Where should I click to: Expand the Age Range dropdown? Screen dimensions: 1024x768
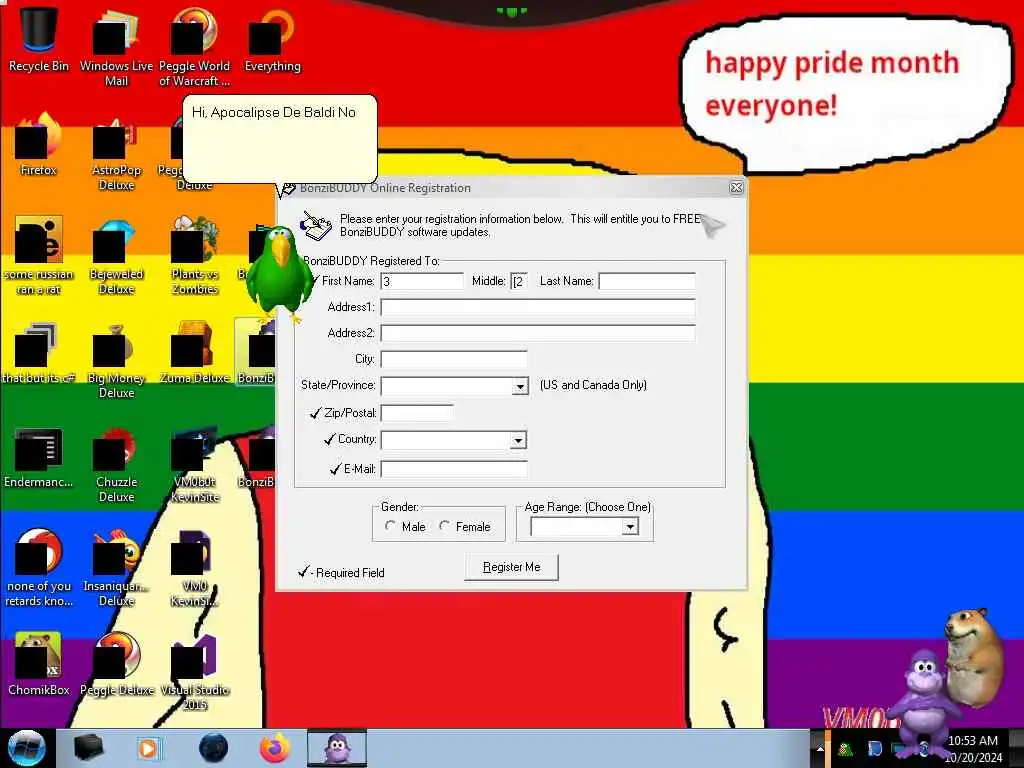coord(630,526)
